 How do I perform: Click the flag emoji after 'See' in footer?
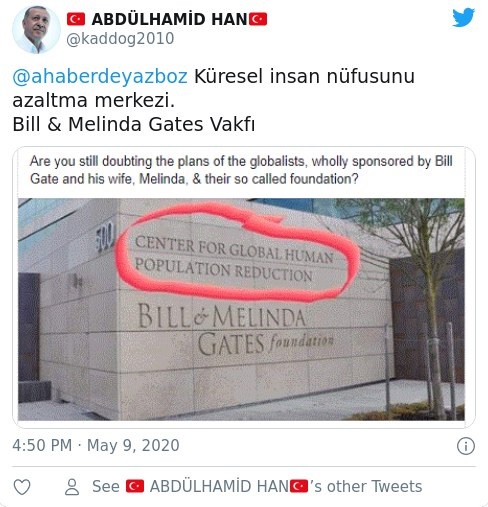point(135,486)
